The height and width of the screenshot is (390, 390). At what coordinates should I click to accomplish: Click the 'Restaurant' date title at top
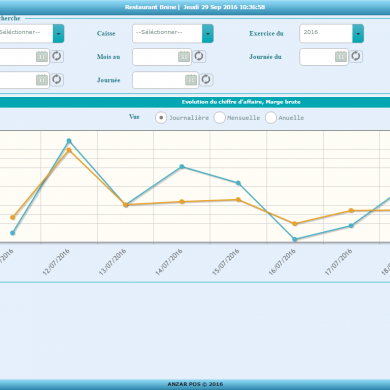[x=195, y=7]
